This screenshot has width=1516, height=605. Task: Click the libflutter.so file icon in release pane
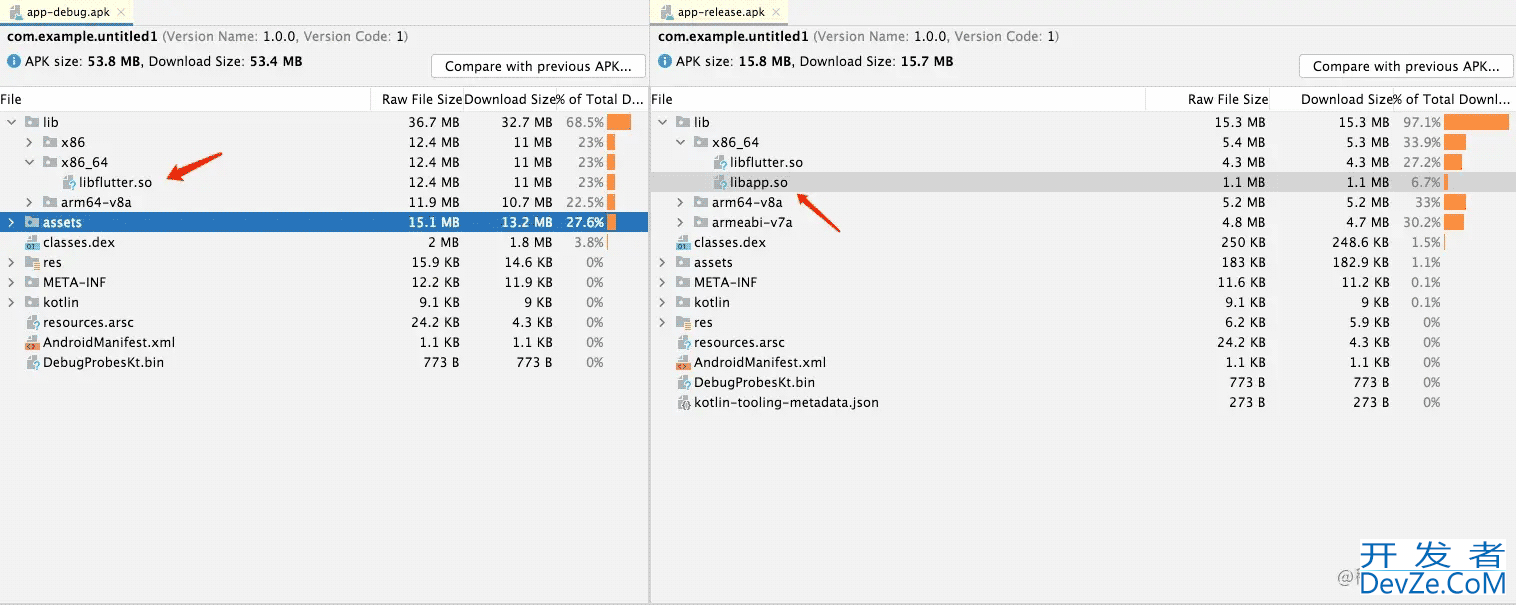point(720,162)
